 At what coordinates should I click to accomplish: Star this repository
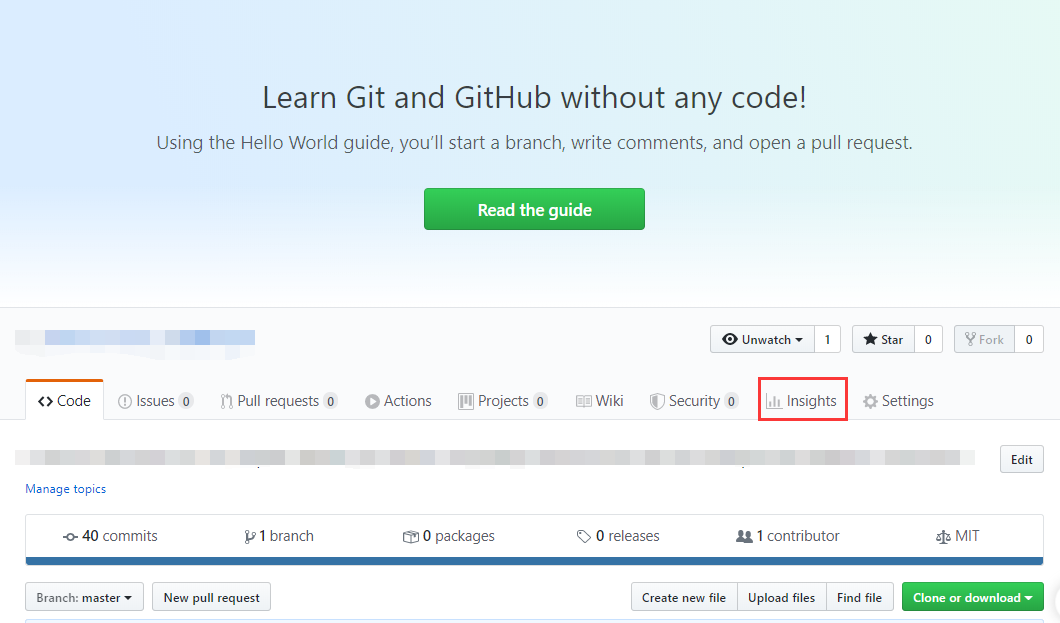pos(883,339)
